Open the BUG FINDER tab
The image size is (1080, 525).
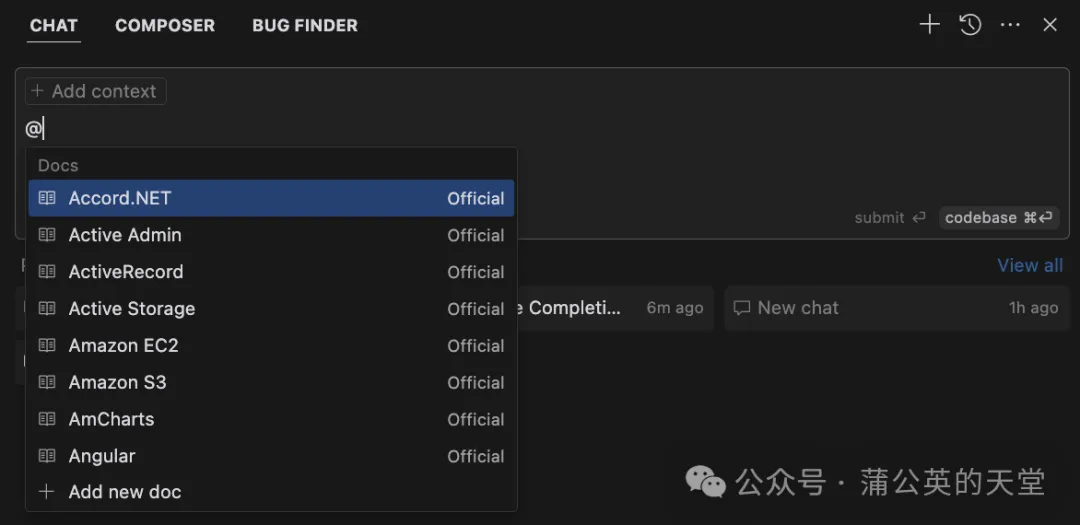point(305,25)
